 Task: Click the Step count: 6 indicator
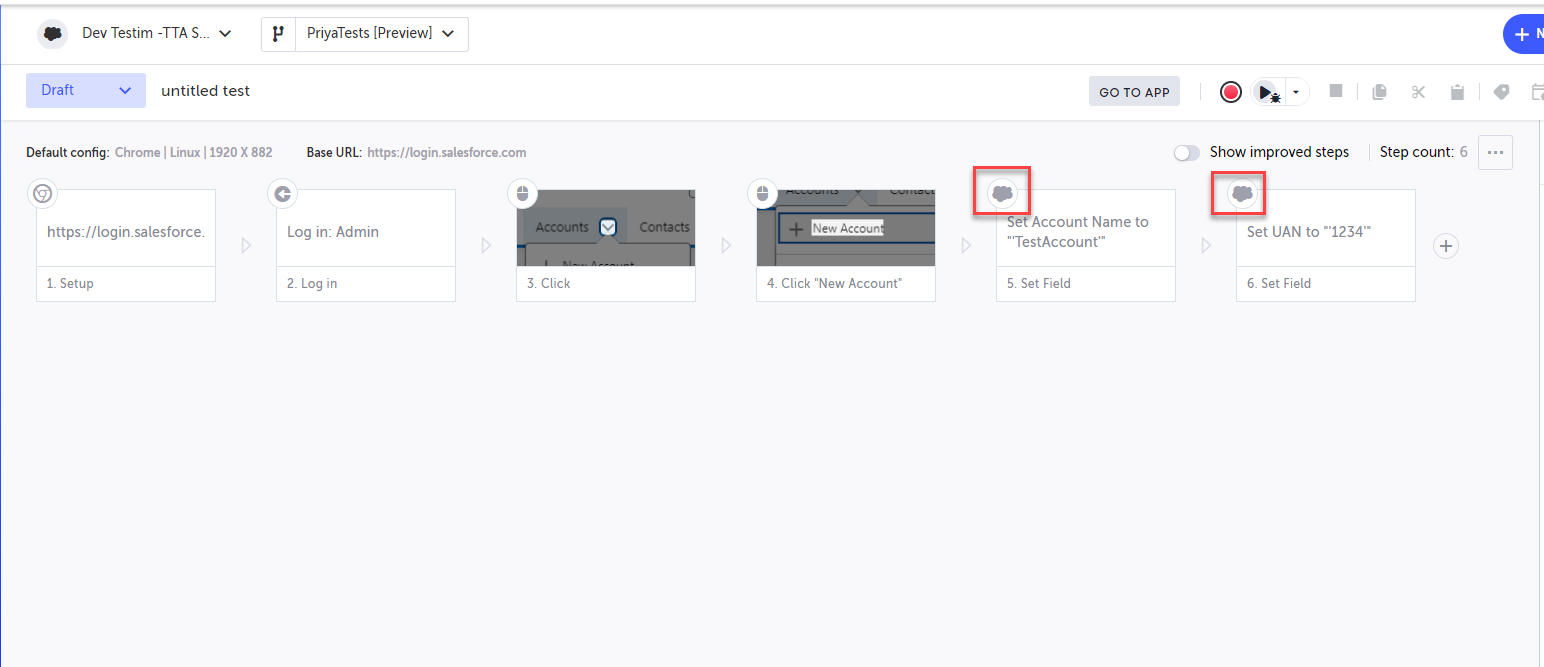click(1424, 152)
